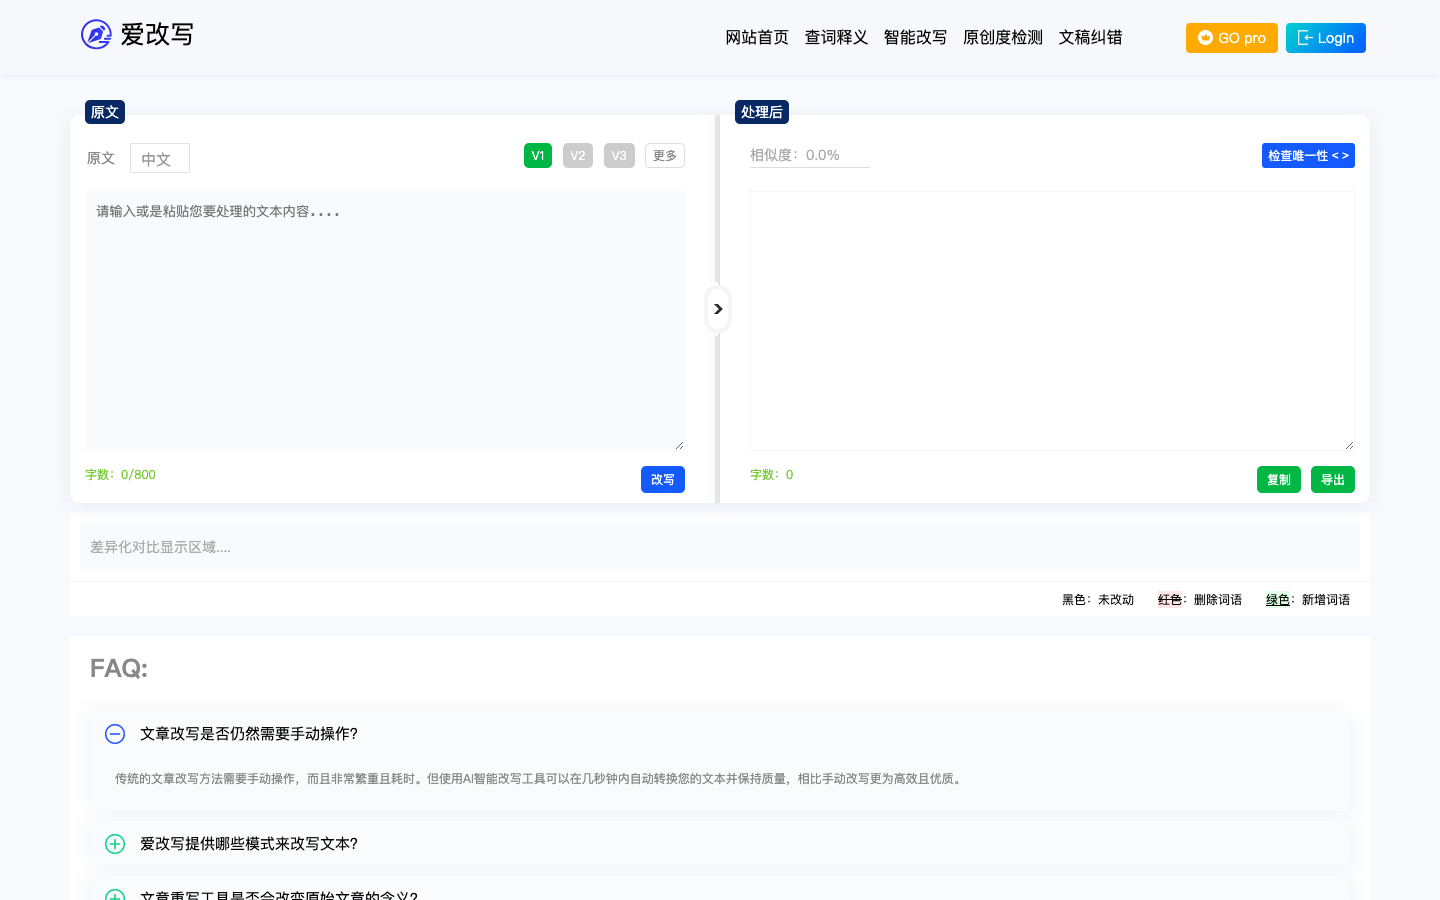Click the 爱改写 pen logo icon

tap(96, 35)
